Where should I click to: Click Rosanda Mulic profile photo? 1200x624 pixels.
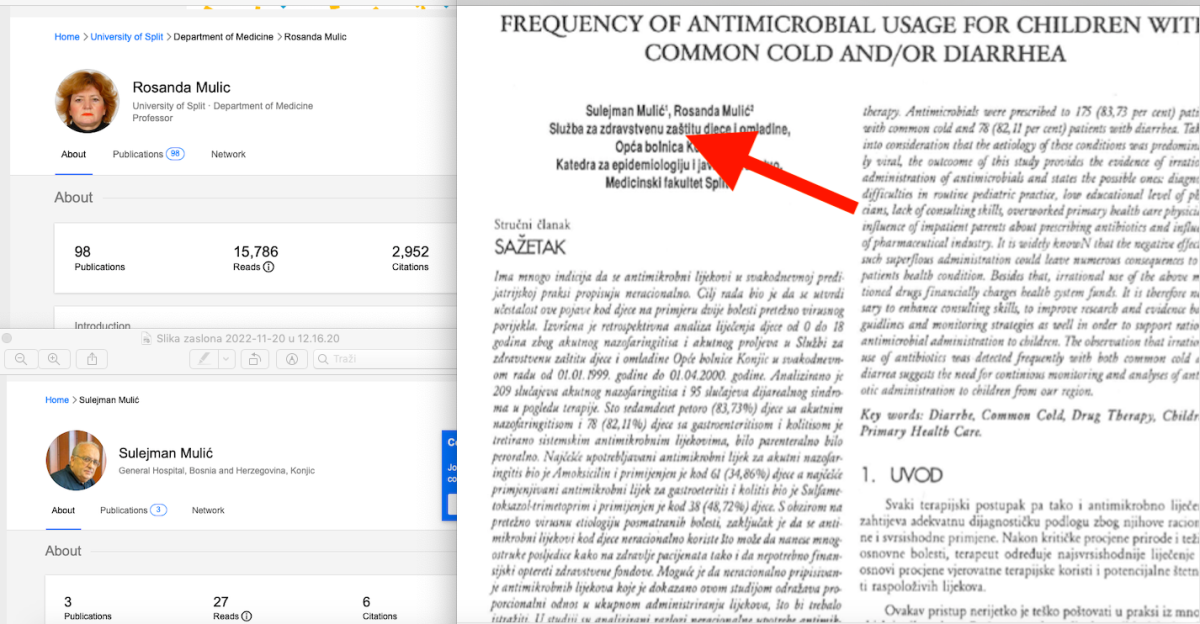(x=85, y=101)
